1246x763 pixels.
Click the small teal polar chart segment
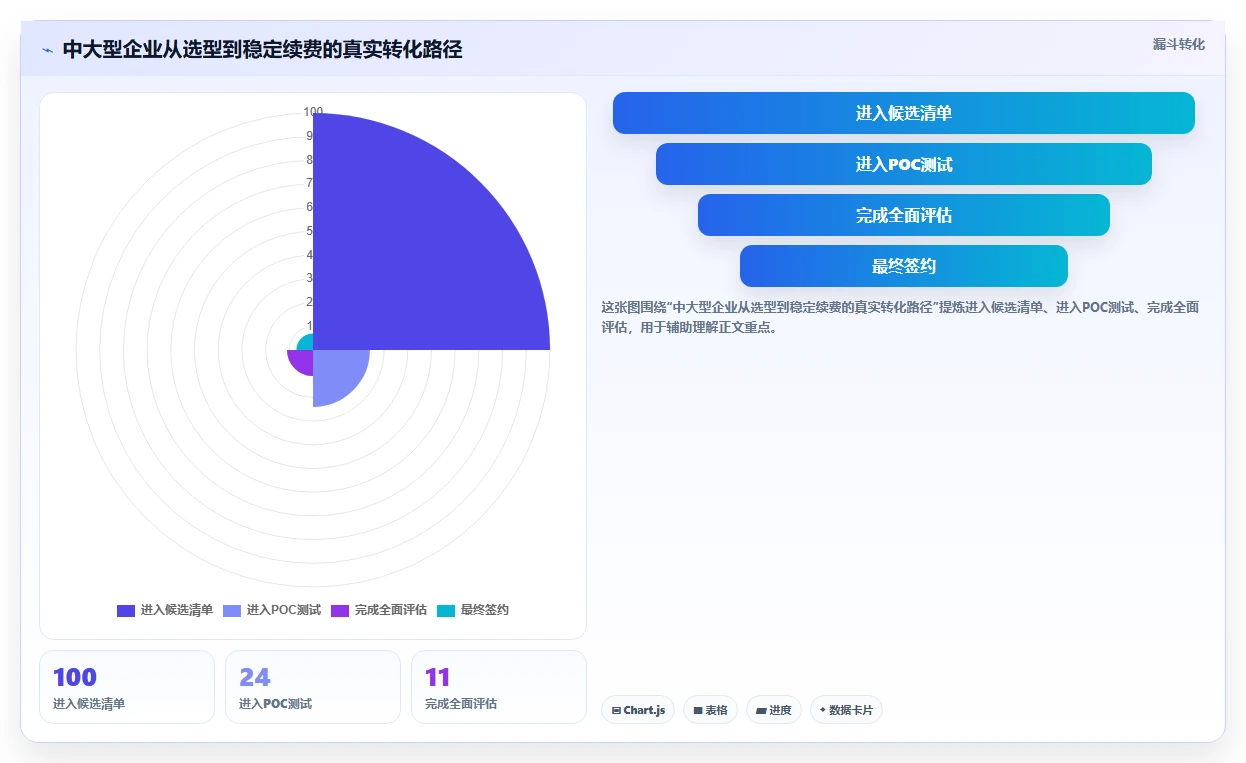[x=307, y=343]
